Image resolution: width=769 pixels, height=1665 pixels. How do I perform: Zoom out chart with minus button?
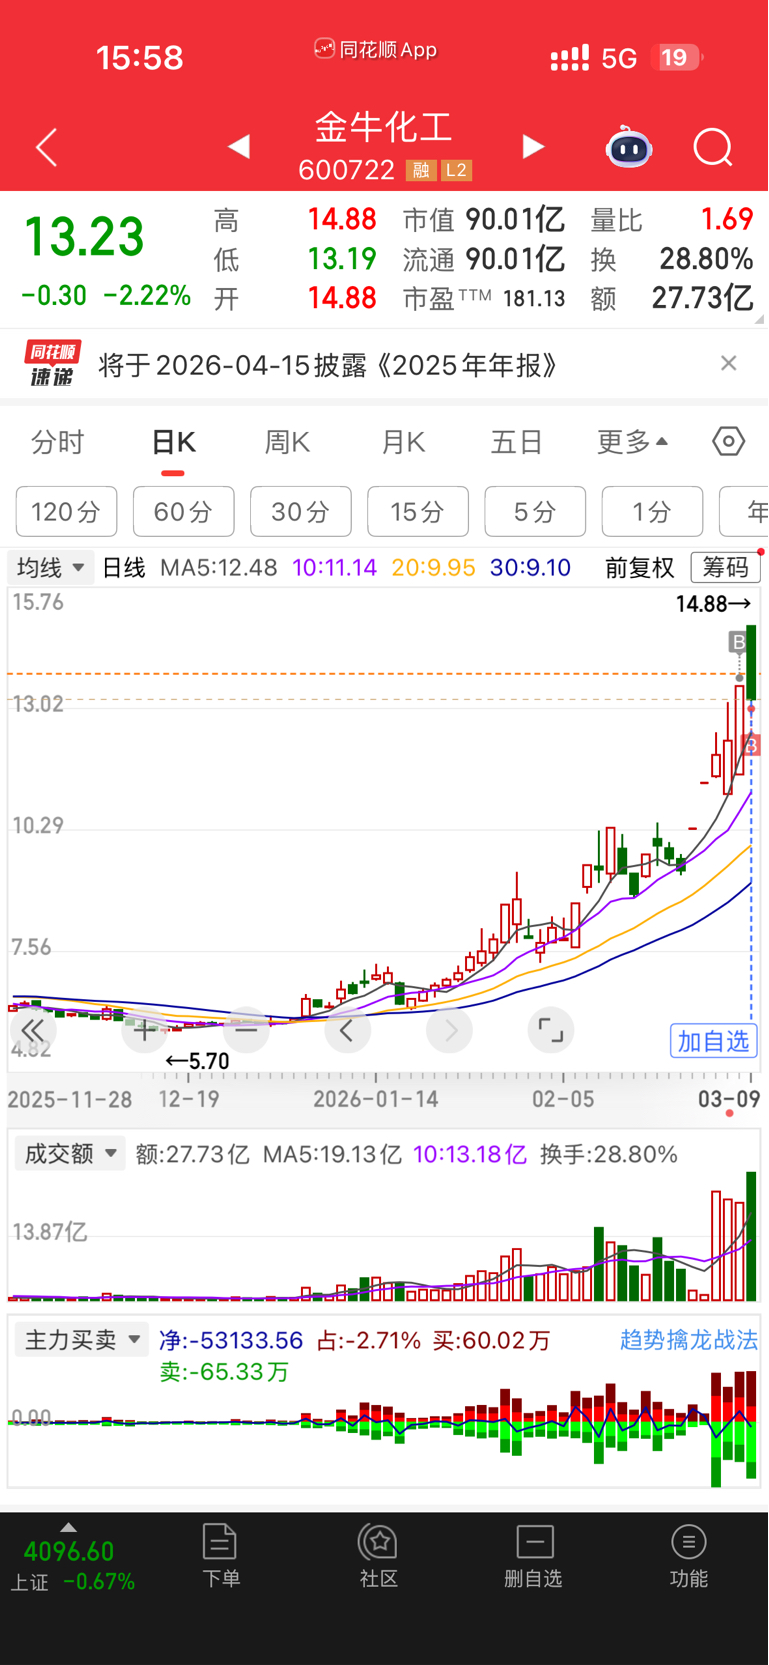pos(247,1030)
